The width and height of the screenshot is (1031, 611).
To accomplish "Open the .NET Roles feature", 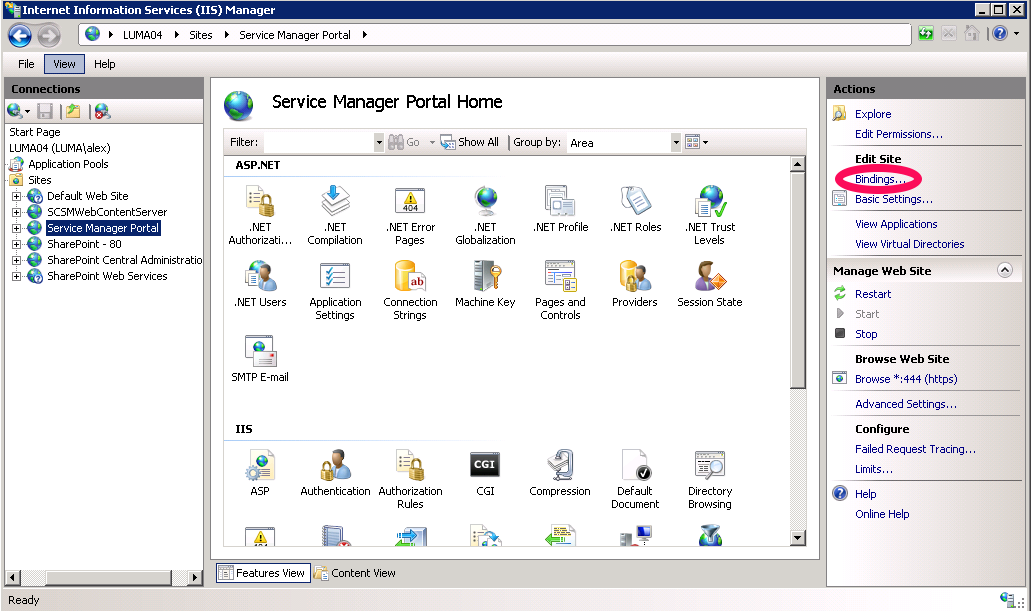I will coord(635,209).
